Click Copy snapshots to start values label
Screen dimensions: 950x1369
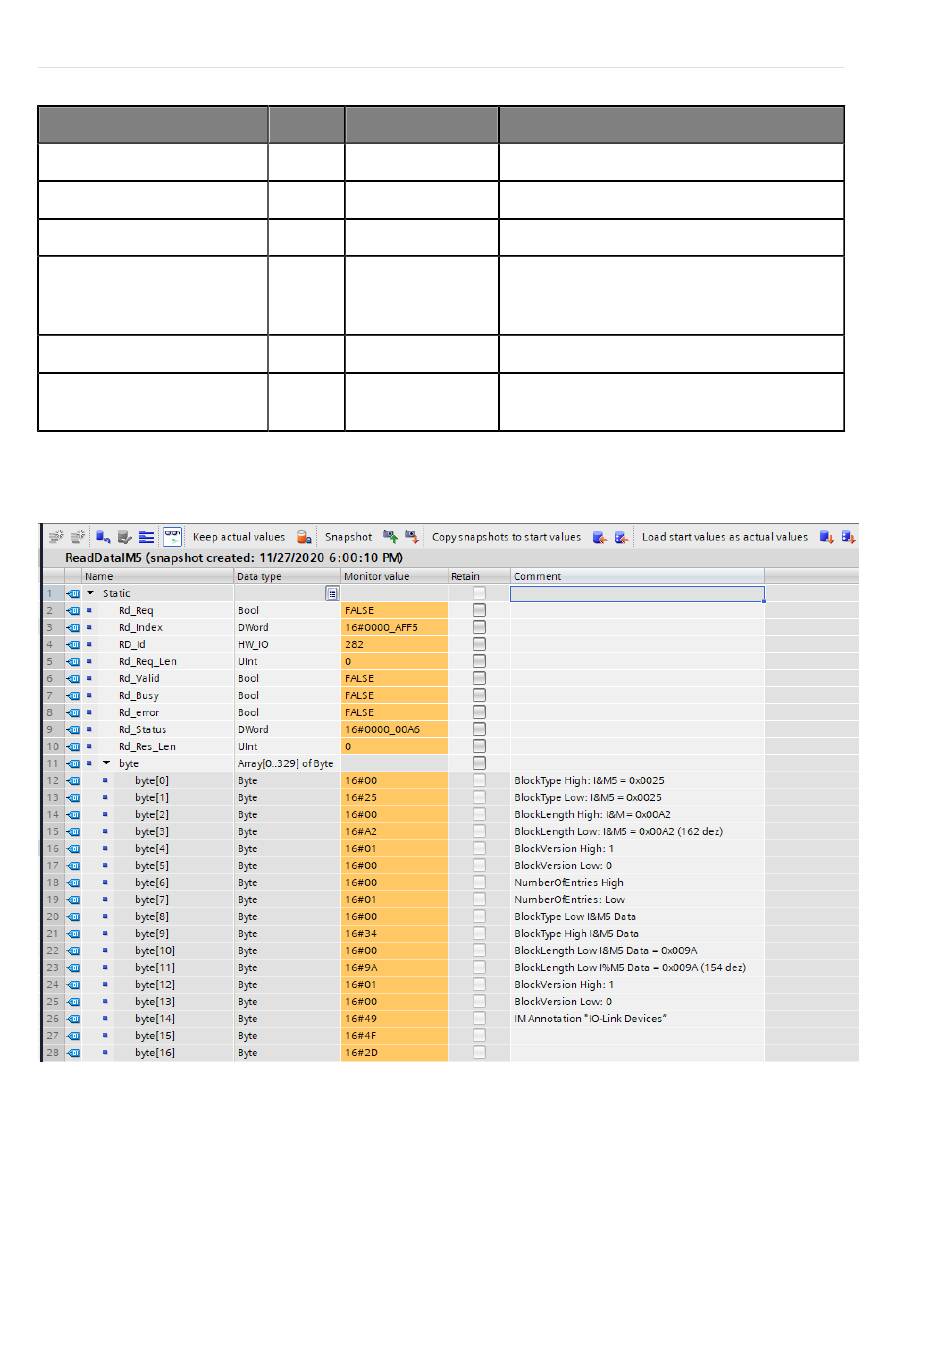pos(506,537)
